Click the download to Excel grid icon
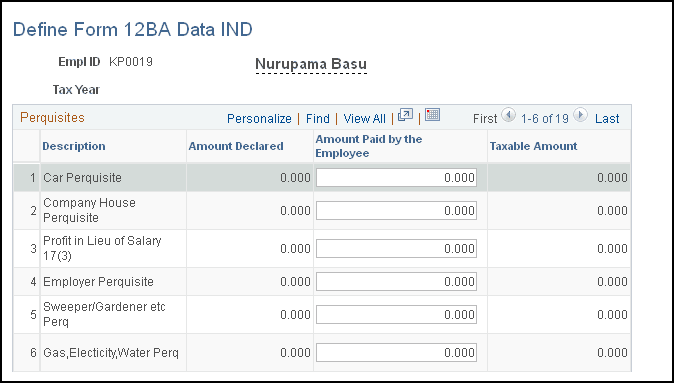This screenshot has width=674, height=383. click(x=432, y=115)
